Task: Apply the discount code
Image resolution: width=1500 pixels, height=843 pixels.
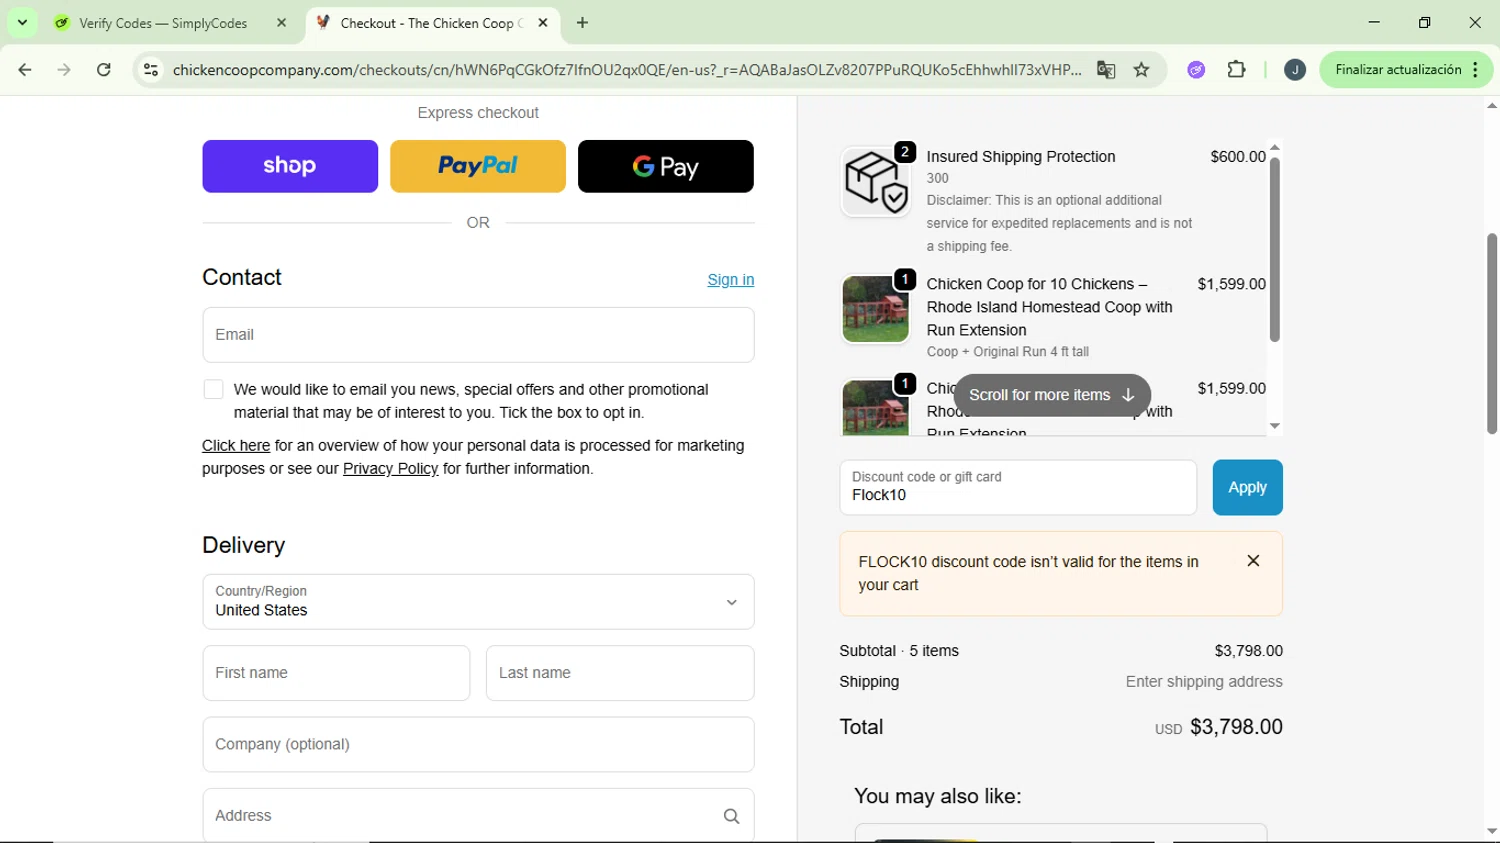Action: [1247, 487]
